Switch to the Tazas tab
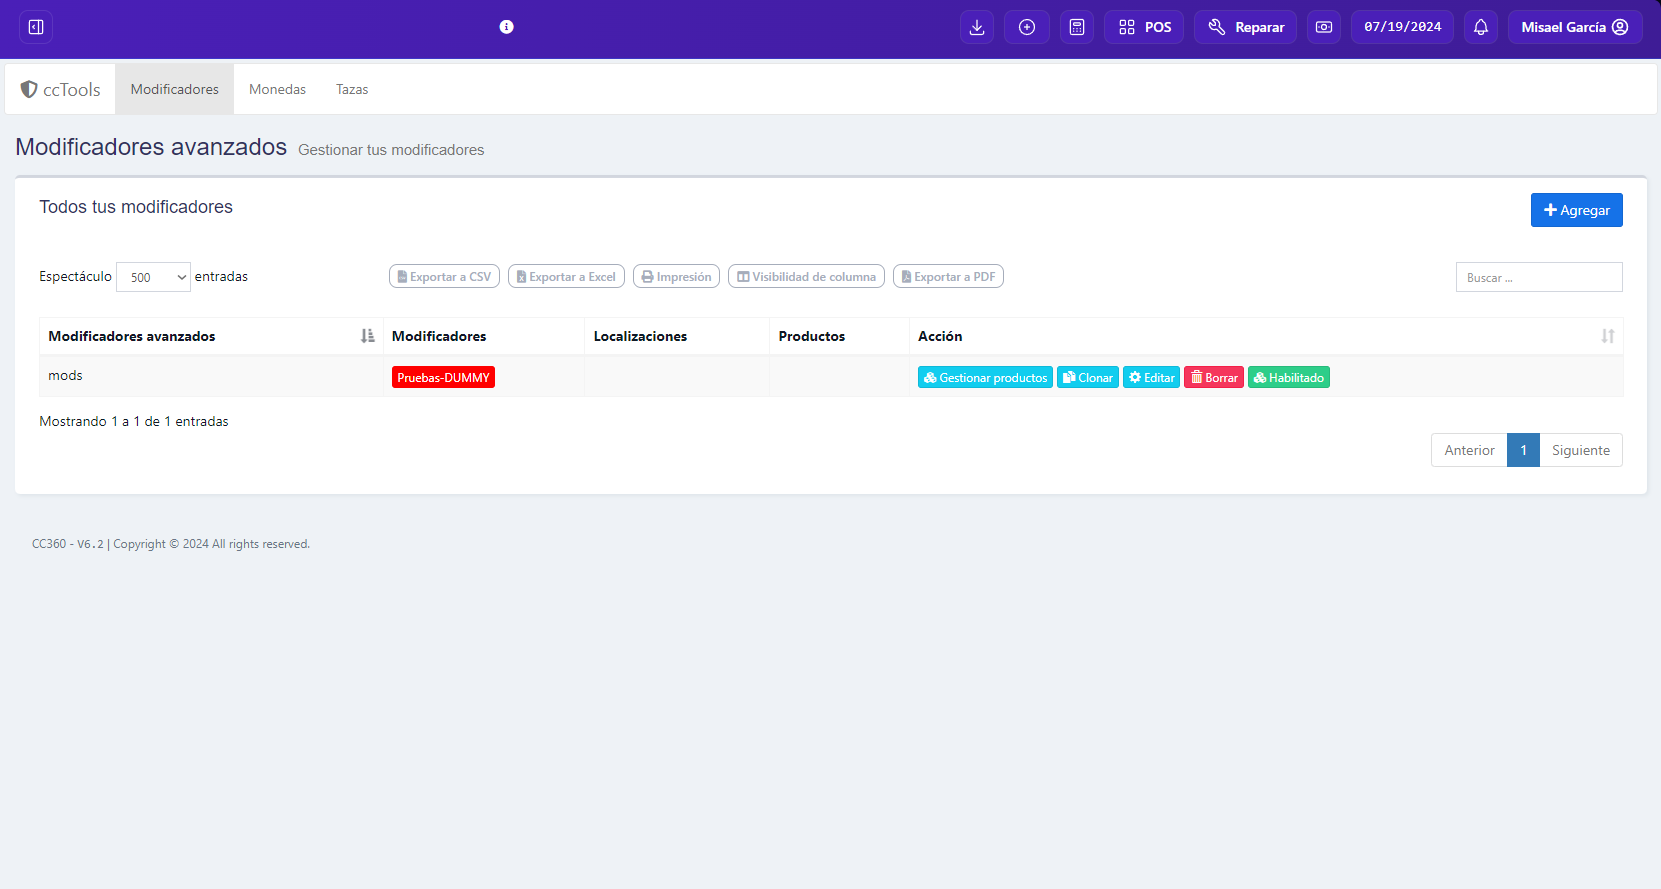 pos(352,89)
